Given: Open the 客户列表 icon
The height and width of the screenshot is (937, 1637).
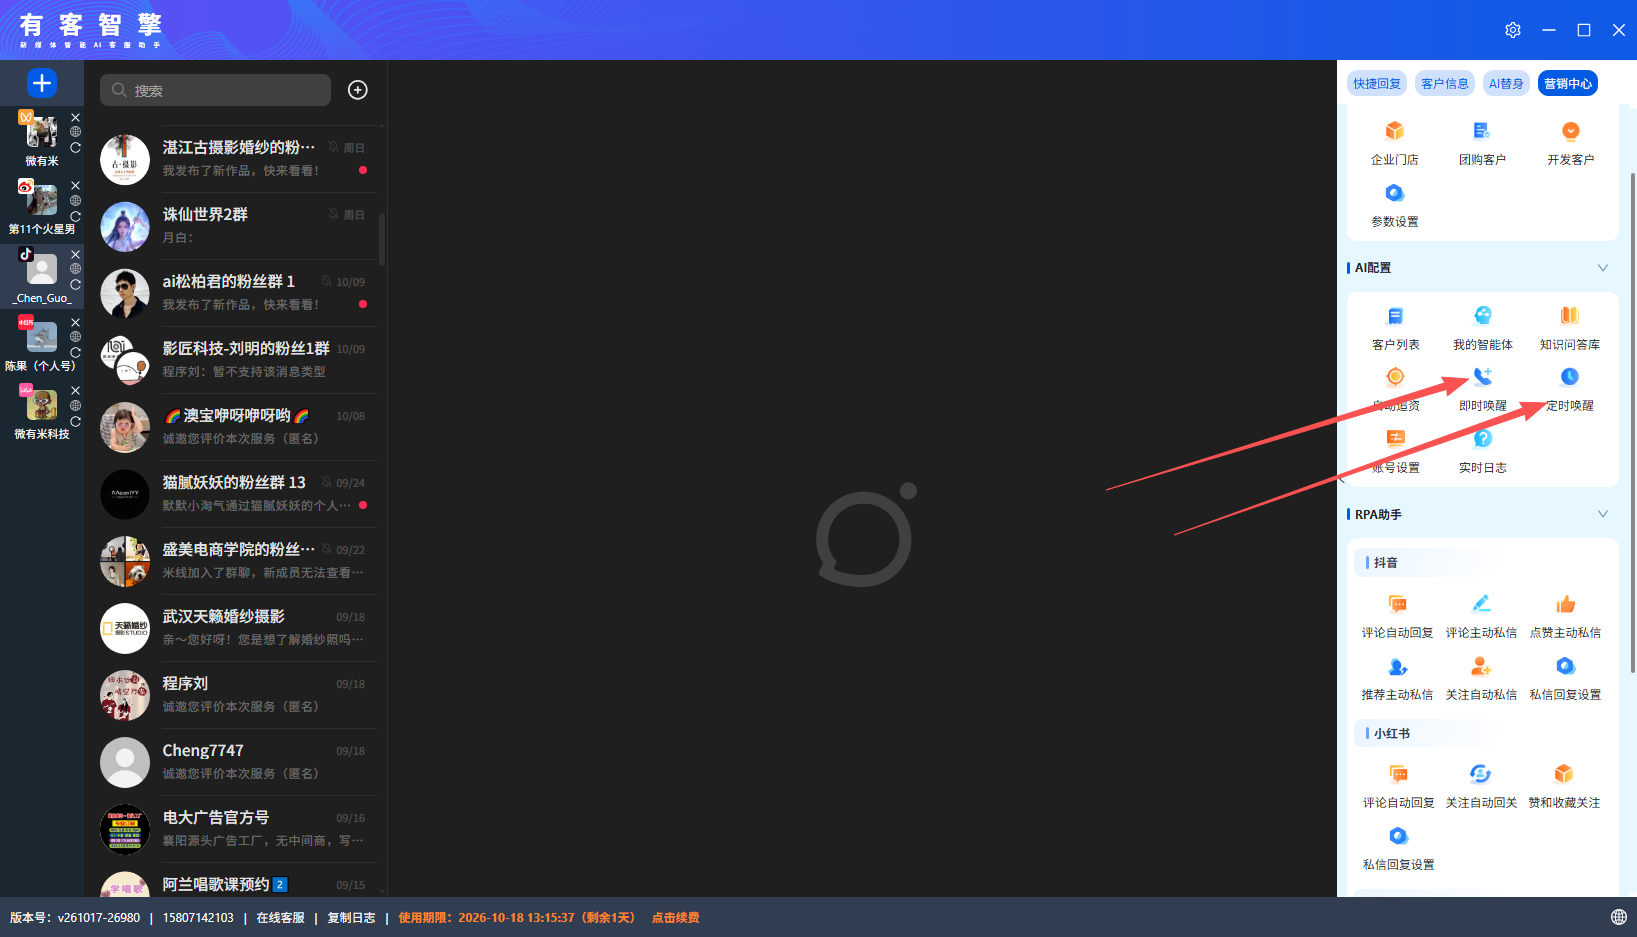Looking at the screenshot, I should (1395, 317).
